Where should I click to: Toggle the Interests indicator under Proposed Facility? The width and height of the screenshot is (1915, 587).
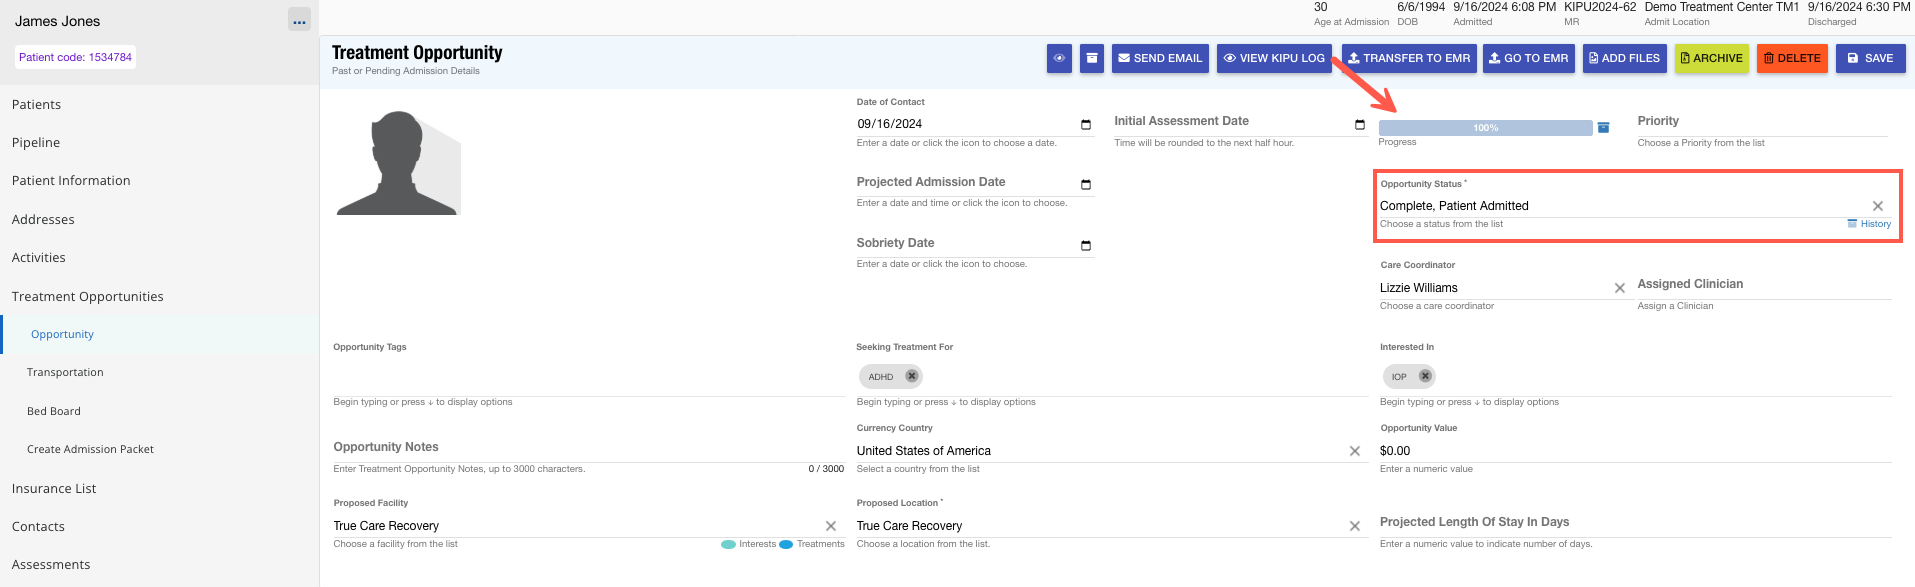(x=729, y=544)
